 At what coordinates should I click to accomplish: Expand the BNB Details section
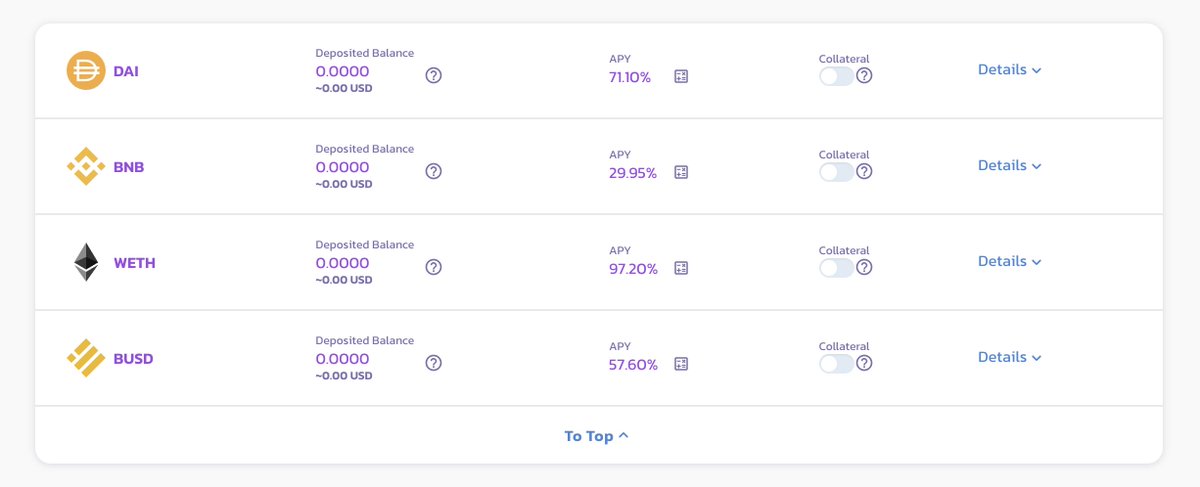pos(1009,166)
